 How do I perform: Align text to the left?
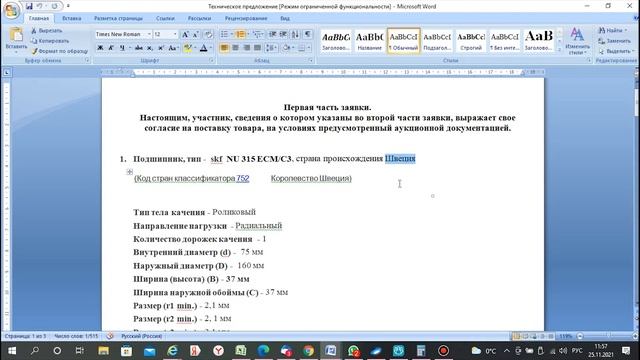click(224, 48)
